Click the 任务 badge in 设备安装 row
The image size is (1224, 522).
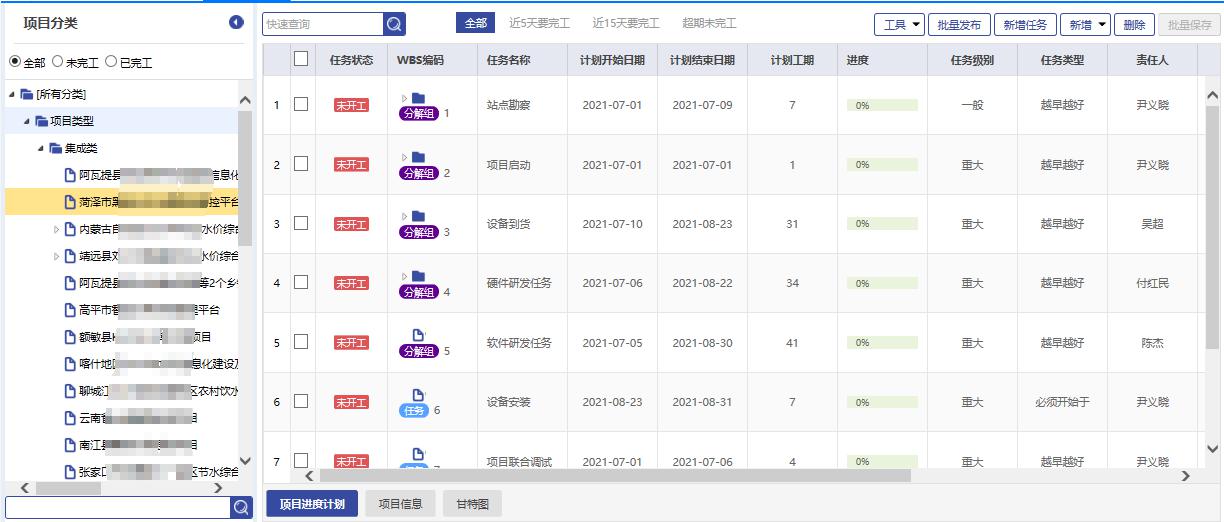414,410
